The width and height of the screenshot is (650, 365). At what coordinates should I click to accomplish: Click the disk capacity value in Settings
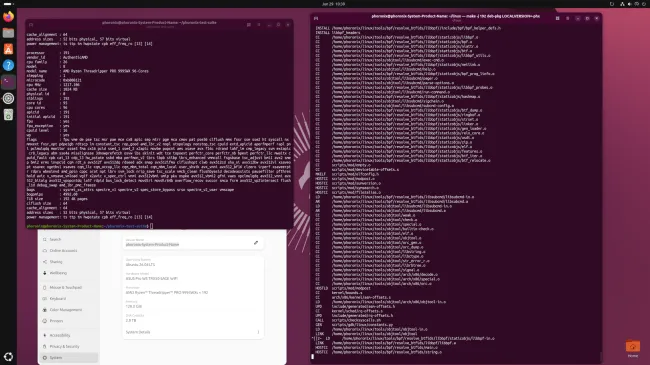coord(131,321)
